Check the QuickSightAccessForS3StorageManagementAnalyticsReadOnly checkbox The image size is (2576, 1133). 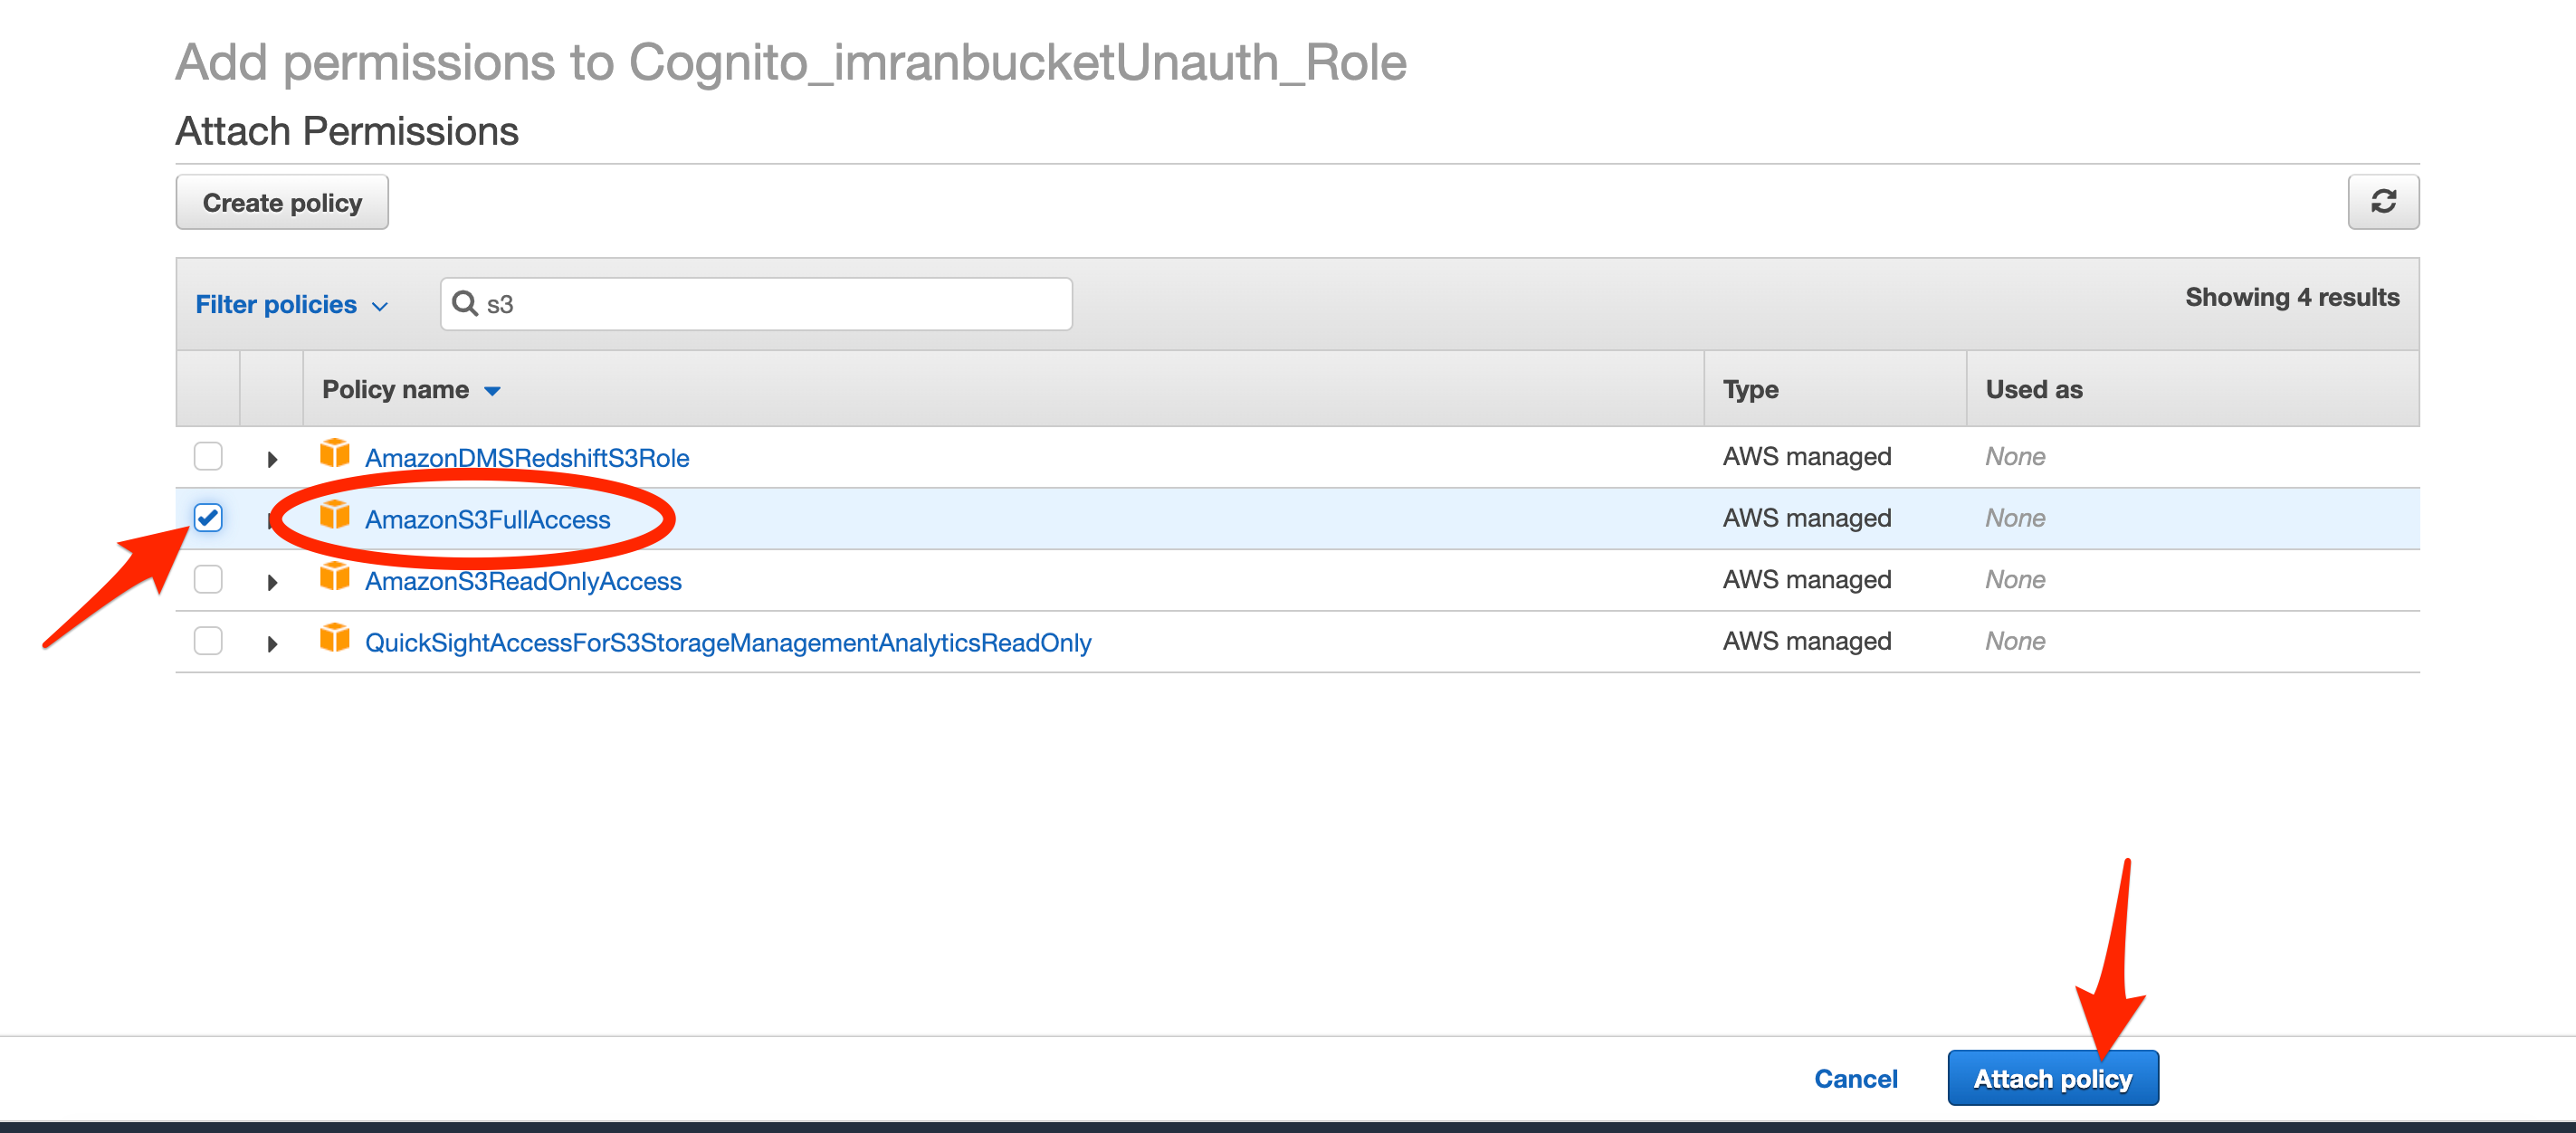point(208,641)
